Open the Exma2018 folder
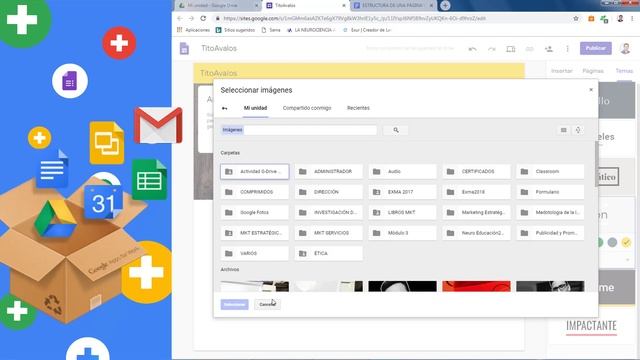The width and height of the screenshot is (640, 360). [x=476, y=192]
